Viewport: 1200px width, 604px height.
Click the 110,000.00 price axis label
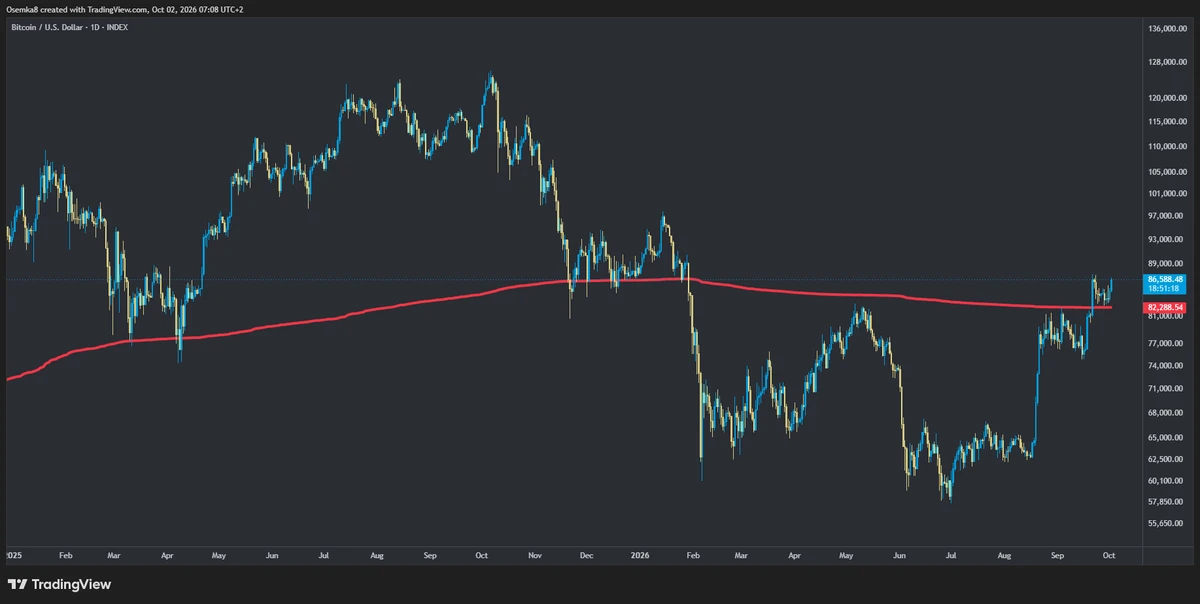[x=1169, y=147]
